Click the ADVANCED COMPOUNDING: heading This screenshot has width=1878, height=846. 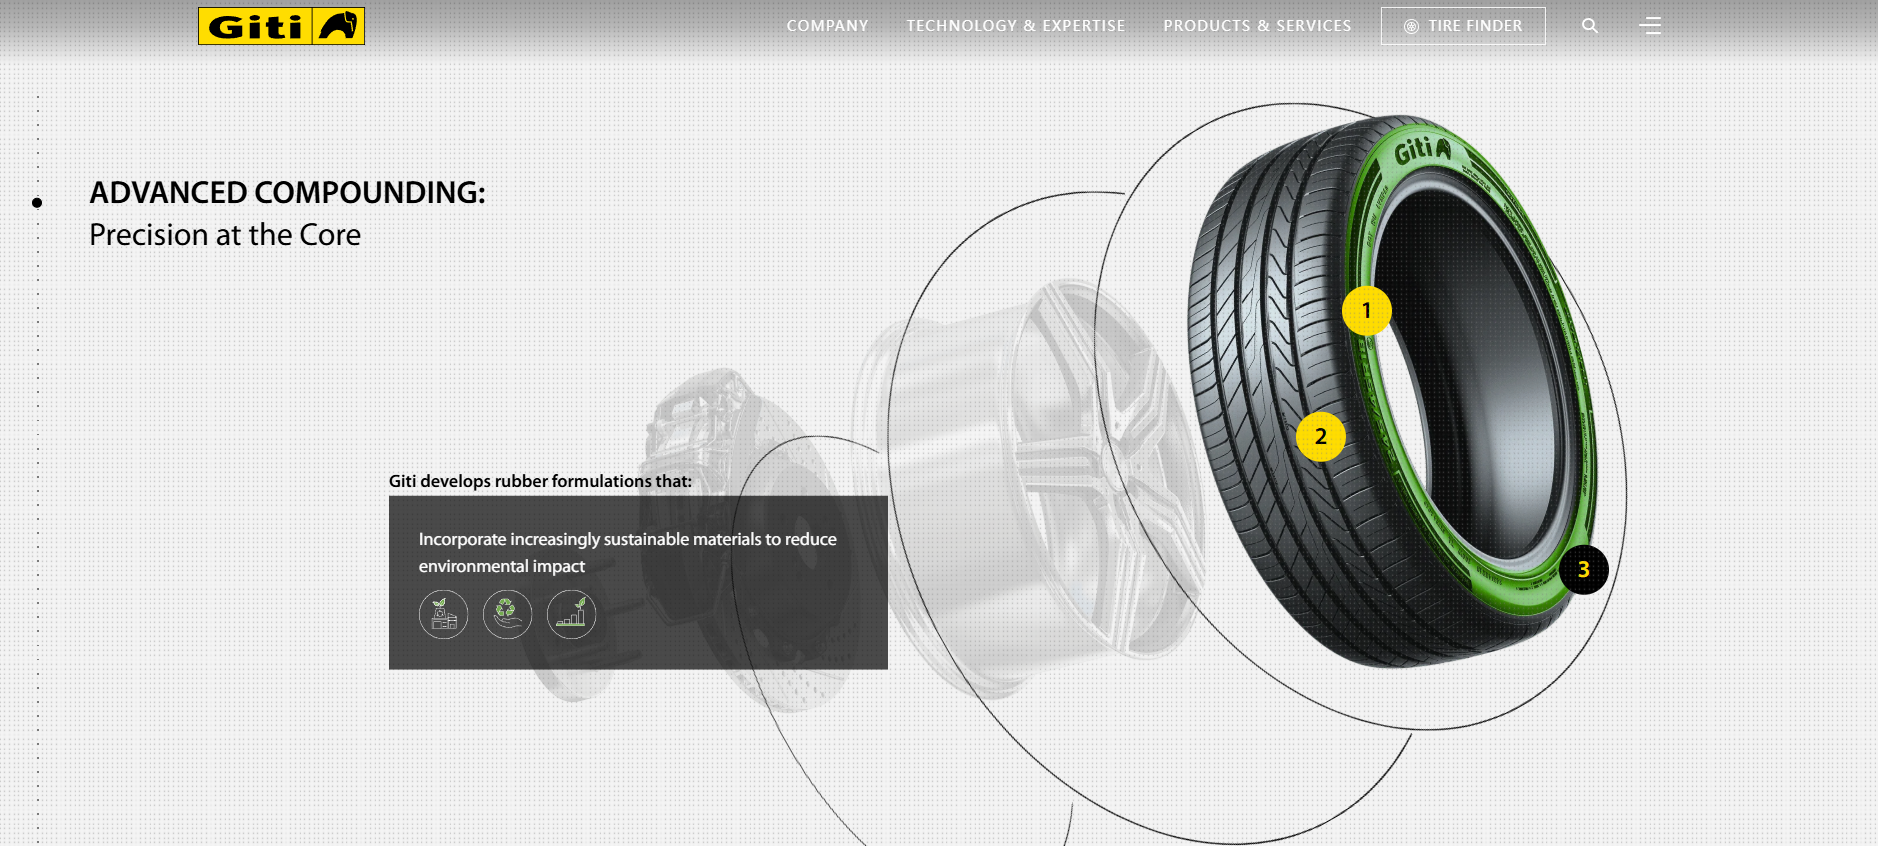pyautogui.click(x=287, y=192)
